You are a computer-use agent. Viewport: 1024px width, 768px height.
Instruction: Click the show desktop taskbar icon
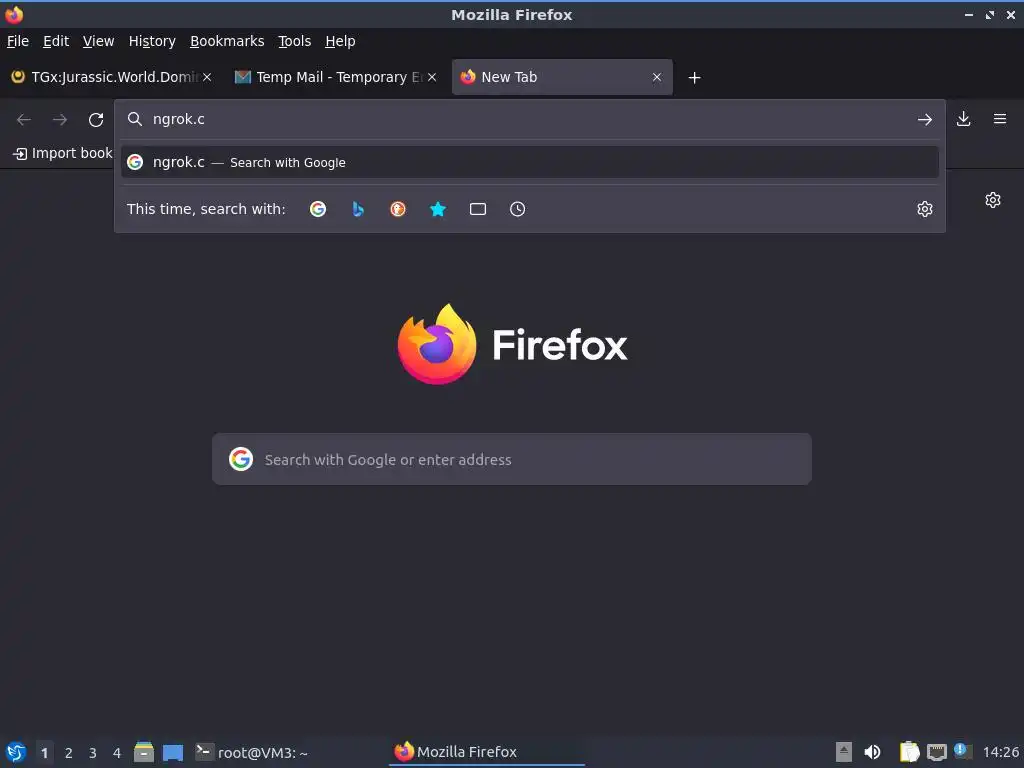tap(173, 752)
